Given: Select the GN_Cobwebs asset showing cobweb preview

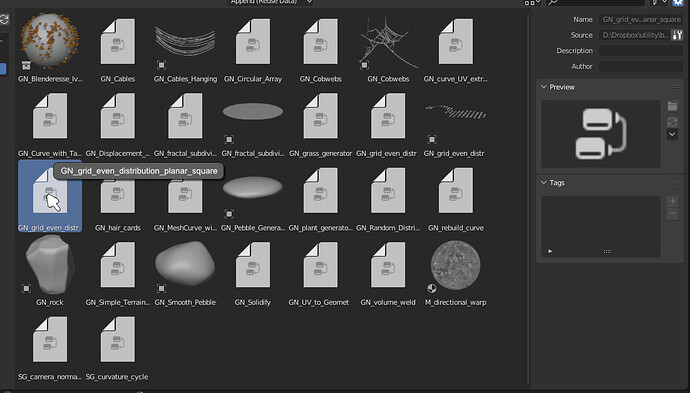Looking at the screenshot, I should point(388,48).
